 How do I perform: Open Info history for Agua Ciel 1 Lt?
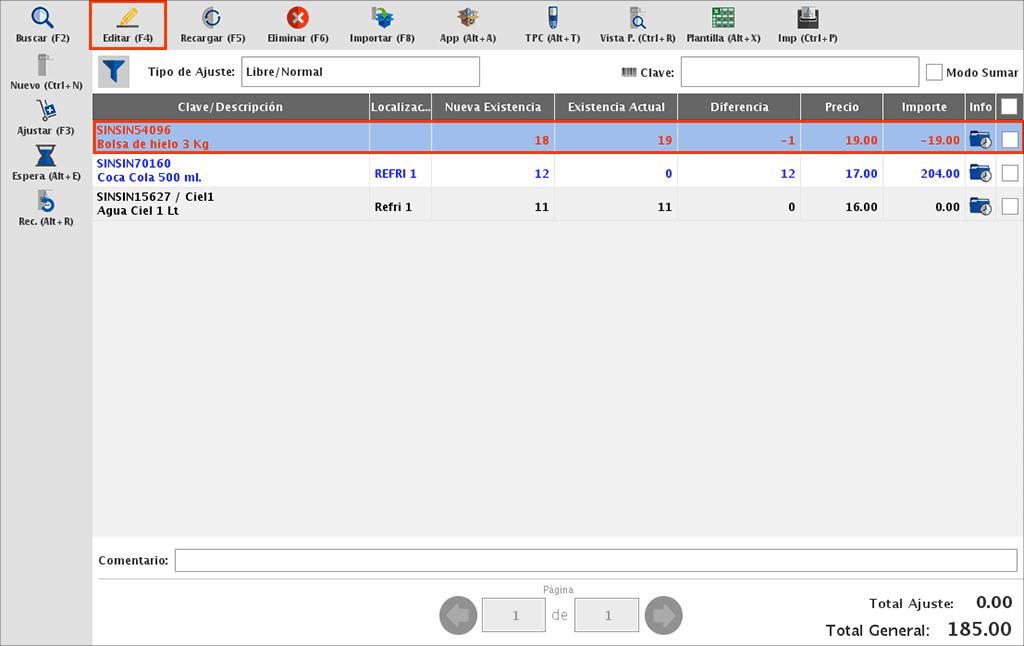tap(980, 207)
